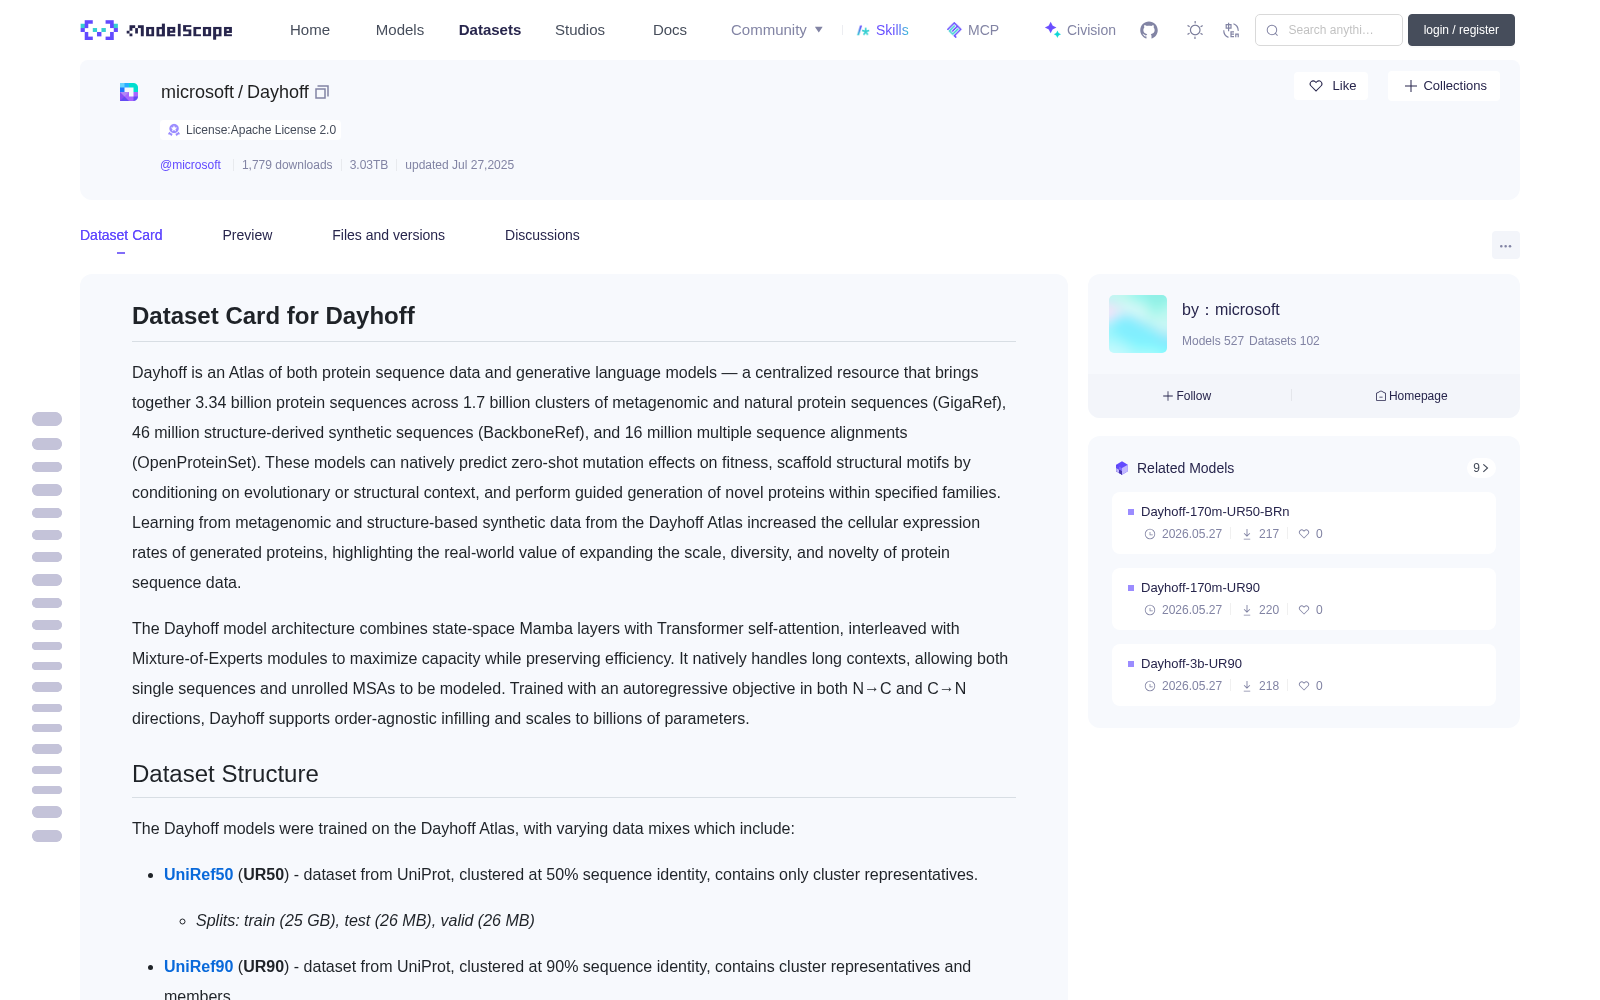Click the 'updated Jul 27,2025' text

pyautogui.click(x=459, y=165)
